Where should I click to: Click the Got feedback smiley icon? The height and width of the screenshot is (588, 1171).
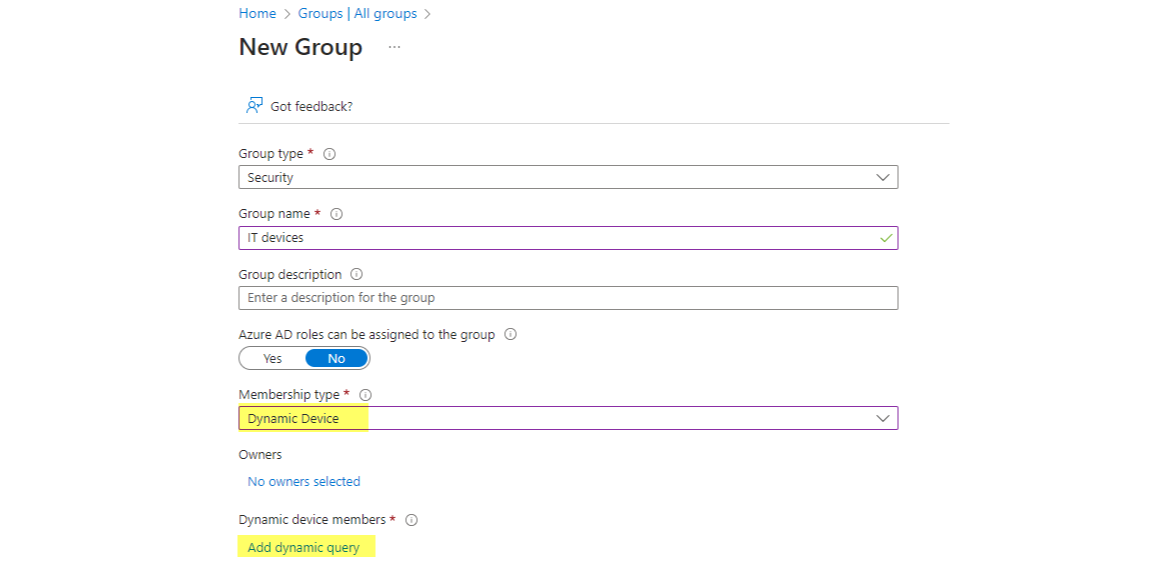pyautogui.click(x=253, y=105)
